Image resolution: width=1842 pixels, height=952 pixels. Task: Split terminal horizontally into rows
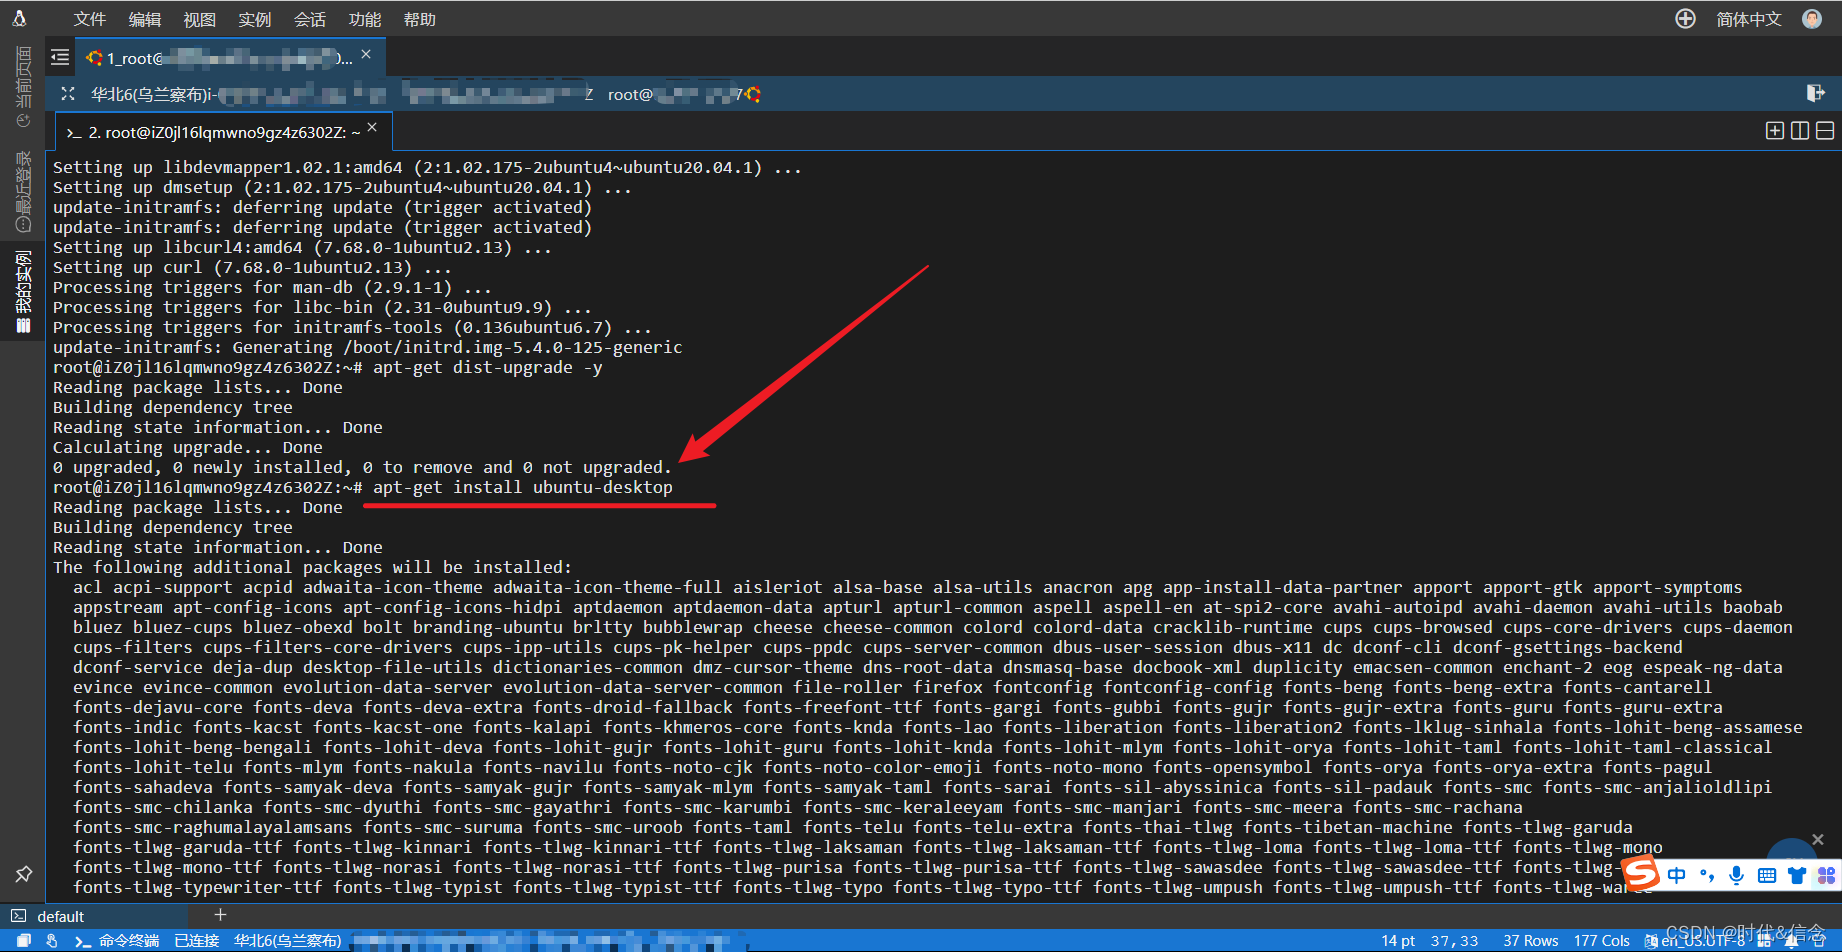(1825, 131)
